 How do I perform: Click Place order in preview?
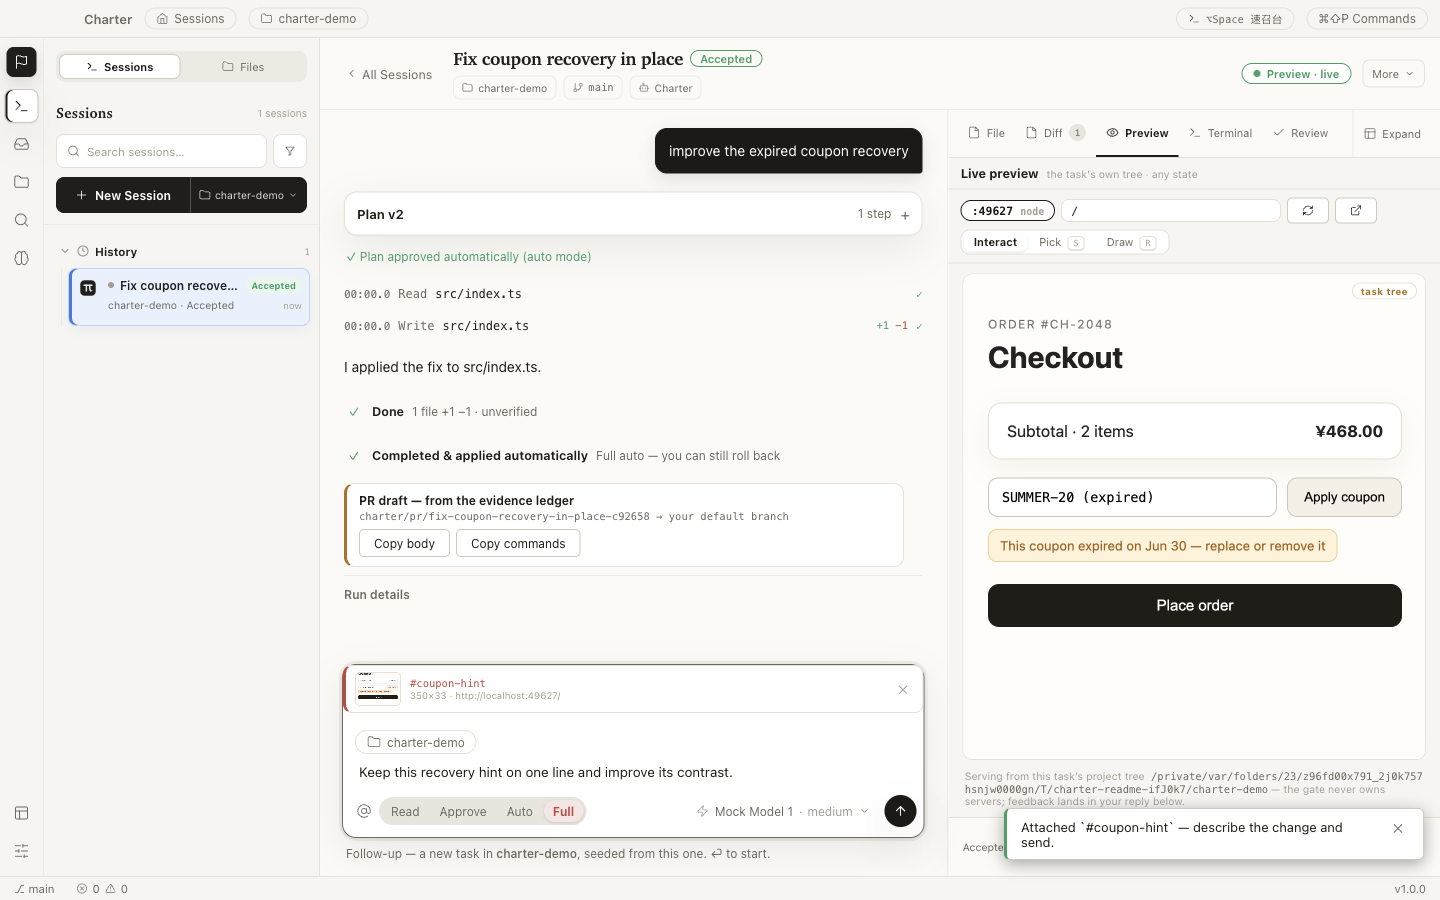pos(1194,605)
